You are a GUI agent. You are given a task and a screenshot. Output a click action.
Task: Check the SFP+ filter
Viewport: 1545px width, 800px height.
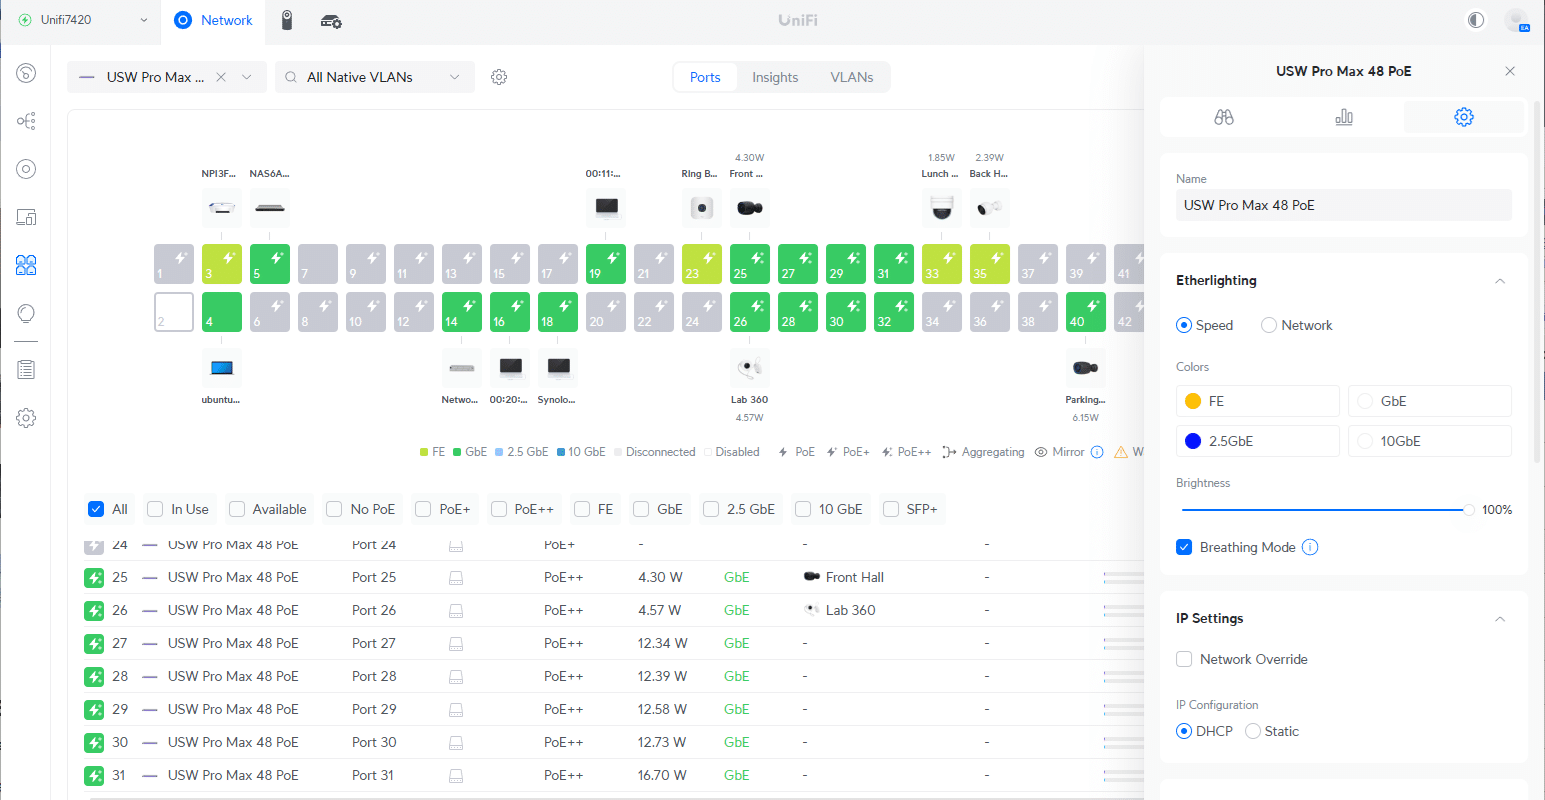891,509
